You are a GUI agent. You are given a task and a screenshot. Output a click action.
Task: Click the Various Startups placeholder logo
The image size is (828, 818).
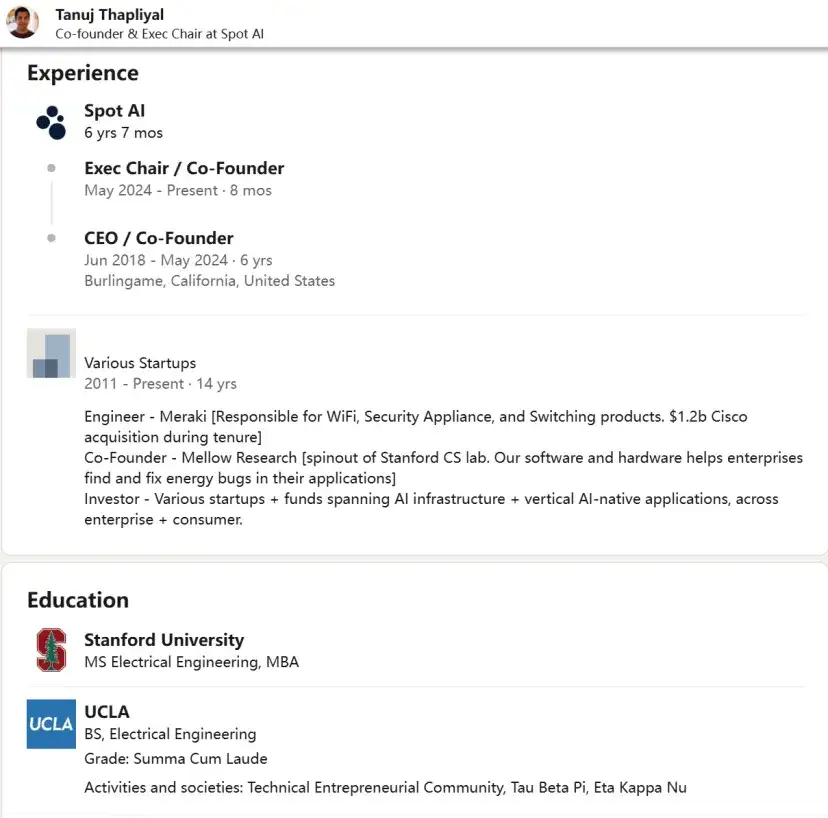coord(51,353)
